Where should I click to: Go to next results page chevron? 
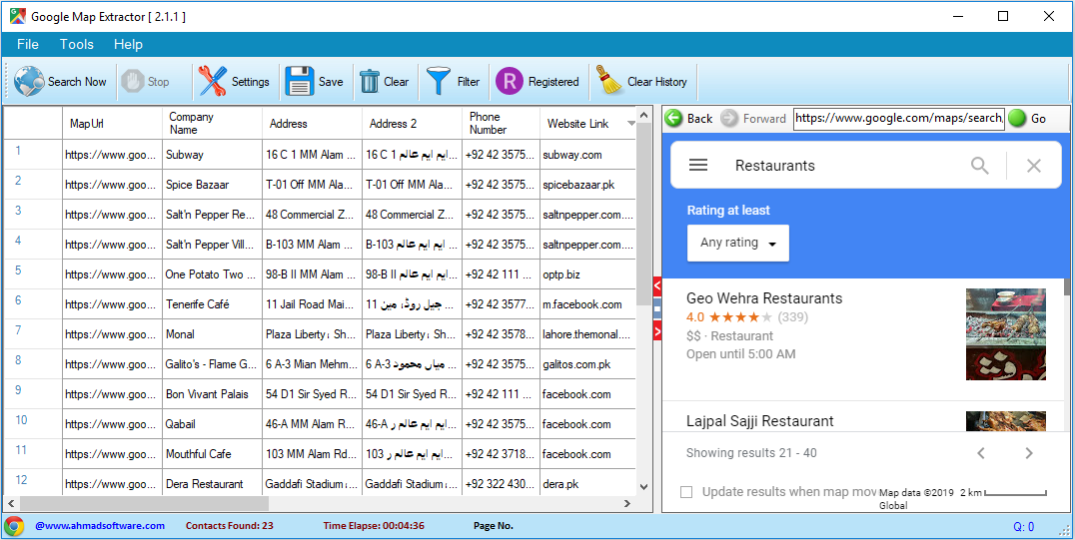[1029, 453]
